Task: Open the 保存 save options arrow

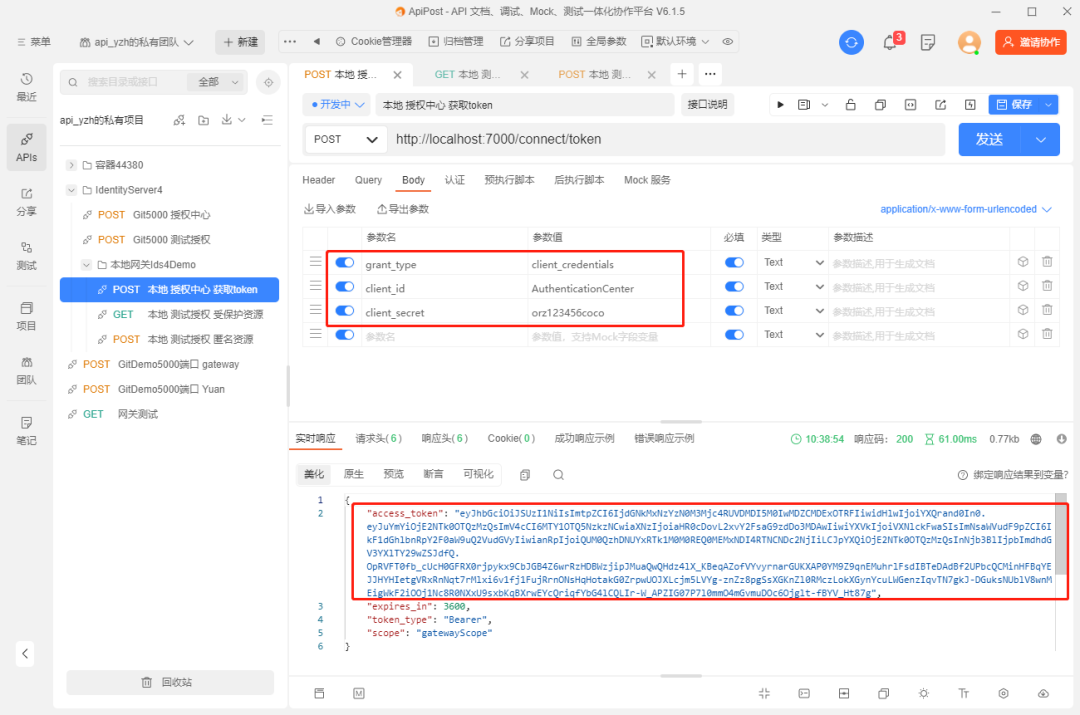Action: tap(1048, 105)
